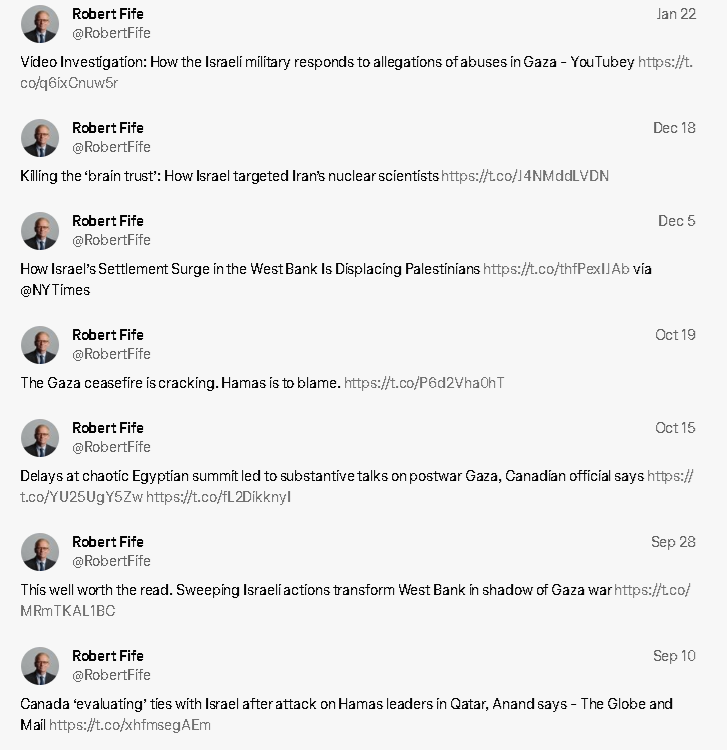Click the Oct 19 tweet date
This screenshot has height=750, width=727.
(x=675, y=335)
